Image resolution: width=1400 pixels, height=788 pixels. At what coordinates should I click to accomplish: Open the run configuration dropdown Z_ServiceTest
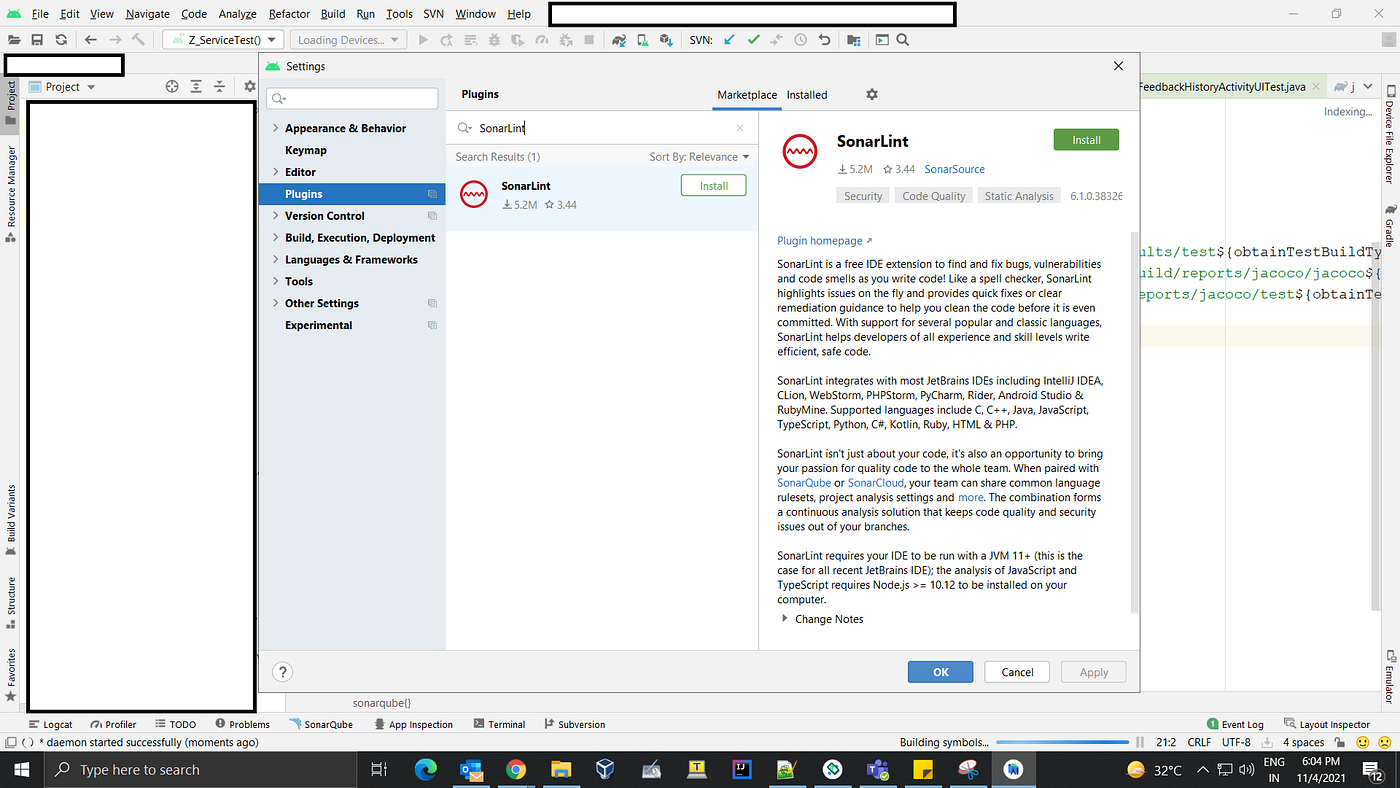click(222, 39)
